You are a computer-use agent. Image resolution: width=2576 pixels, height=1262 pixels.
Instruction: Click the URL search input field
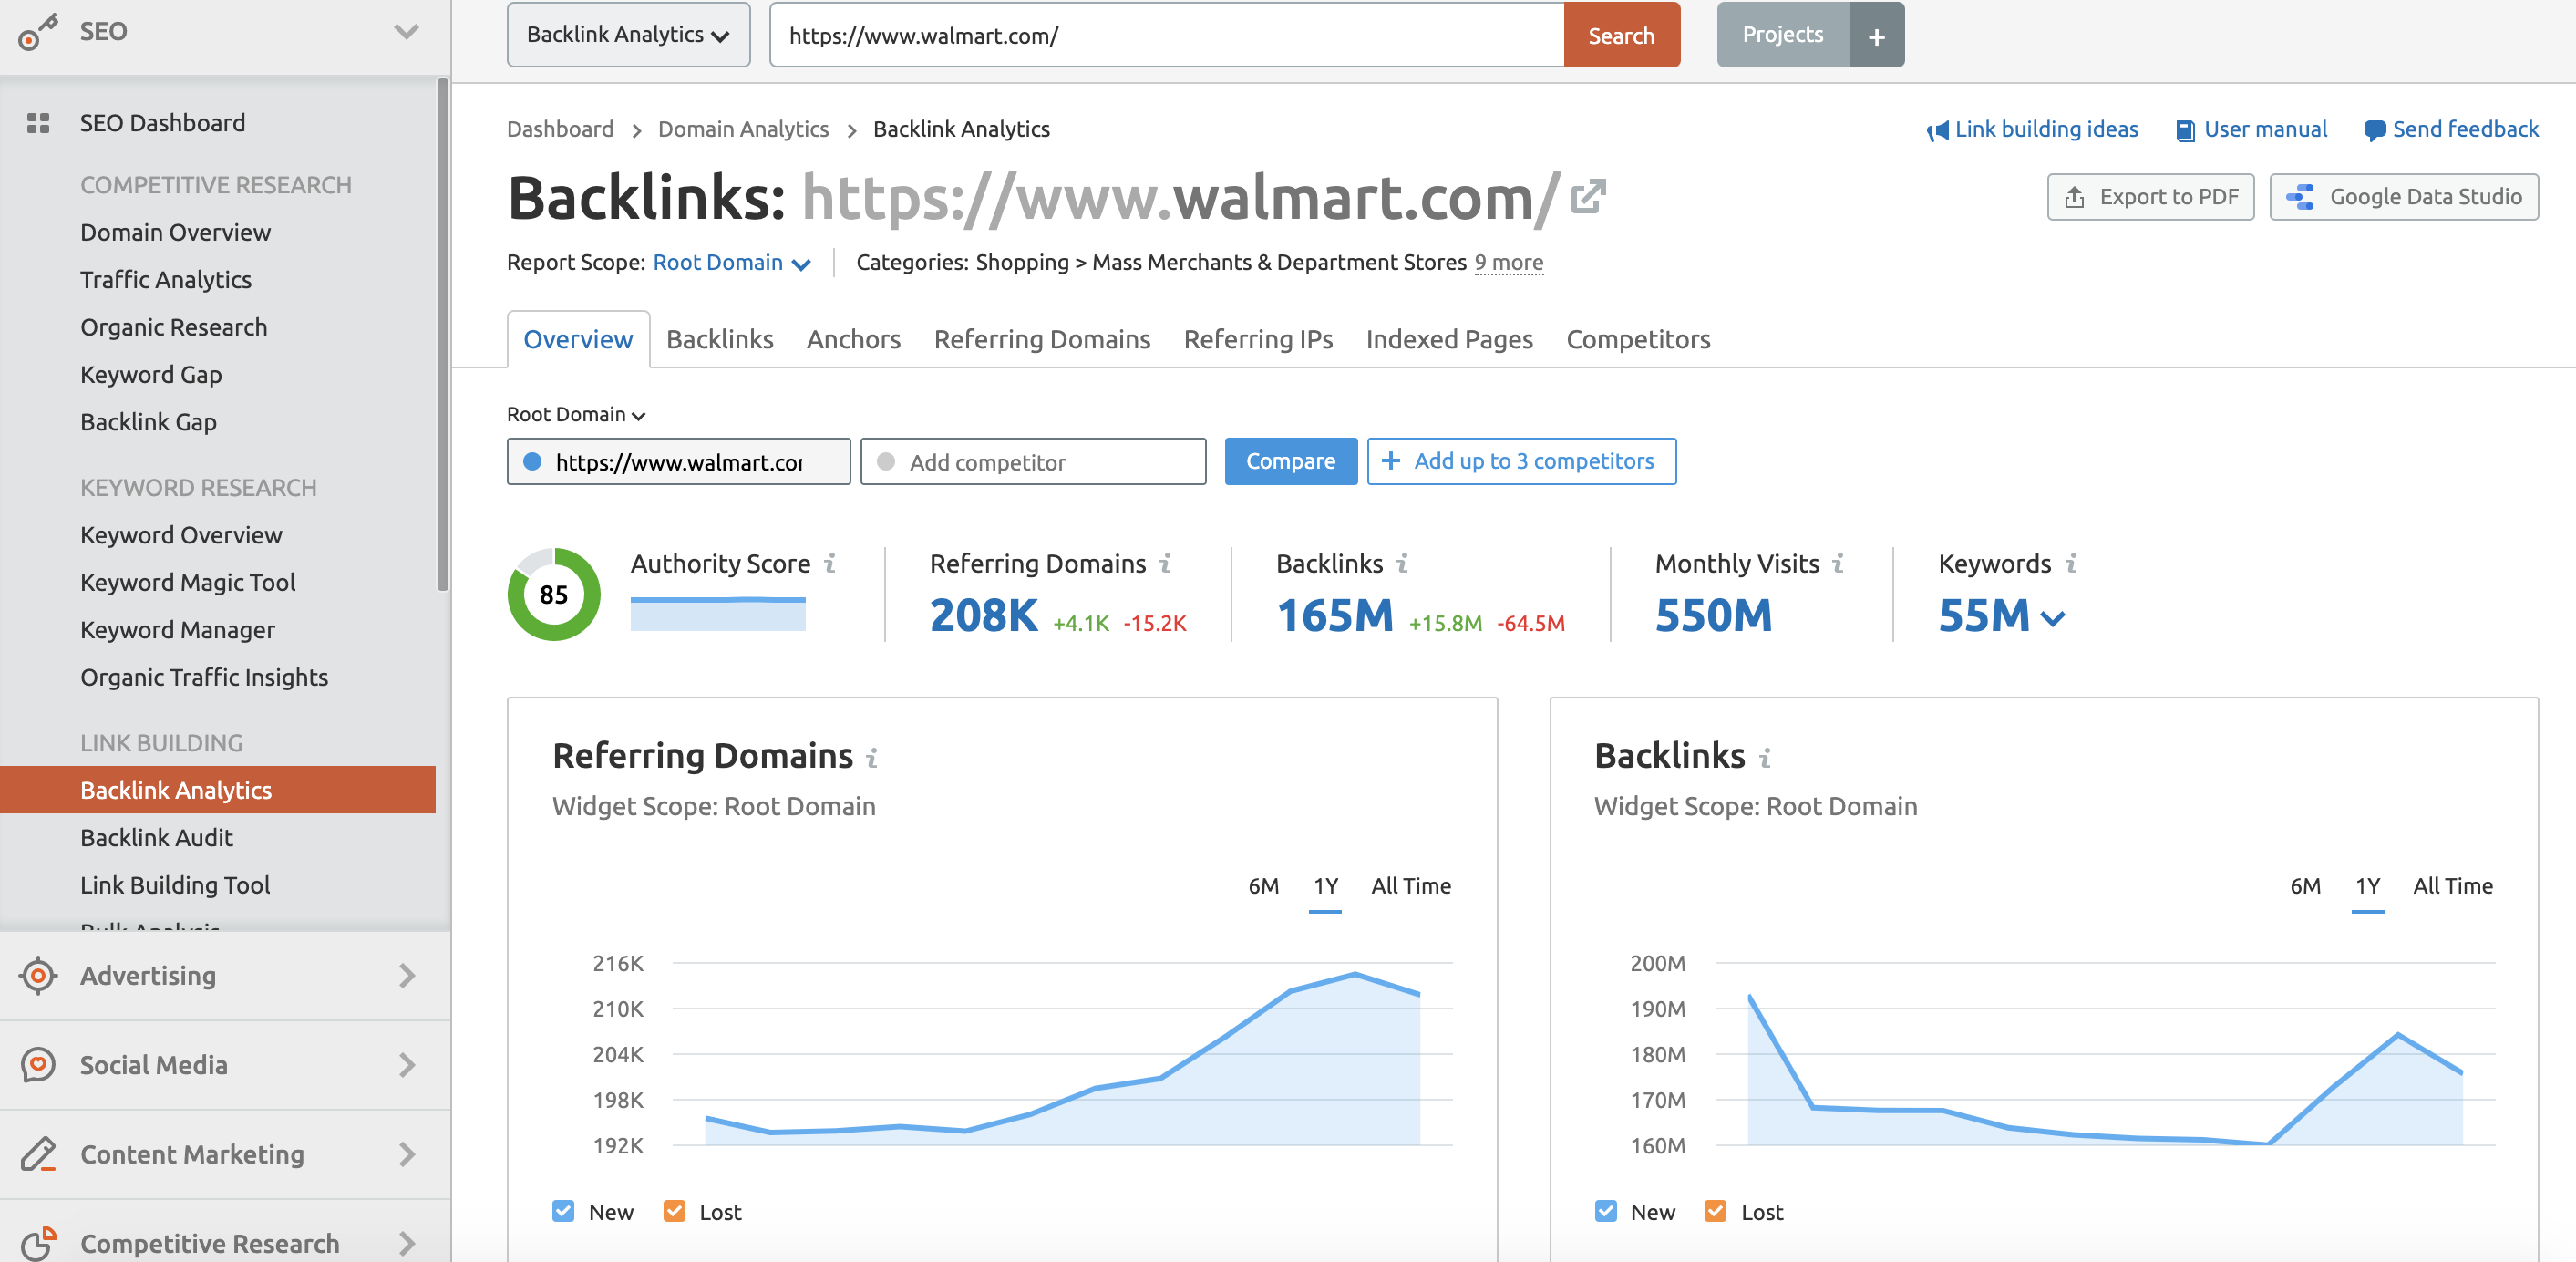(x=1166, y=36)
